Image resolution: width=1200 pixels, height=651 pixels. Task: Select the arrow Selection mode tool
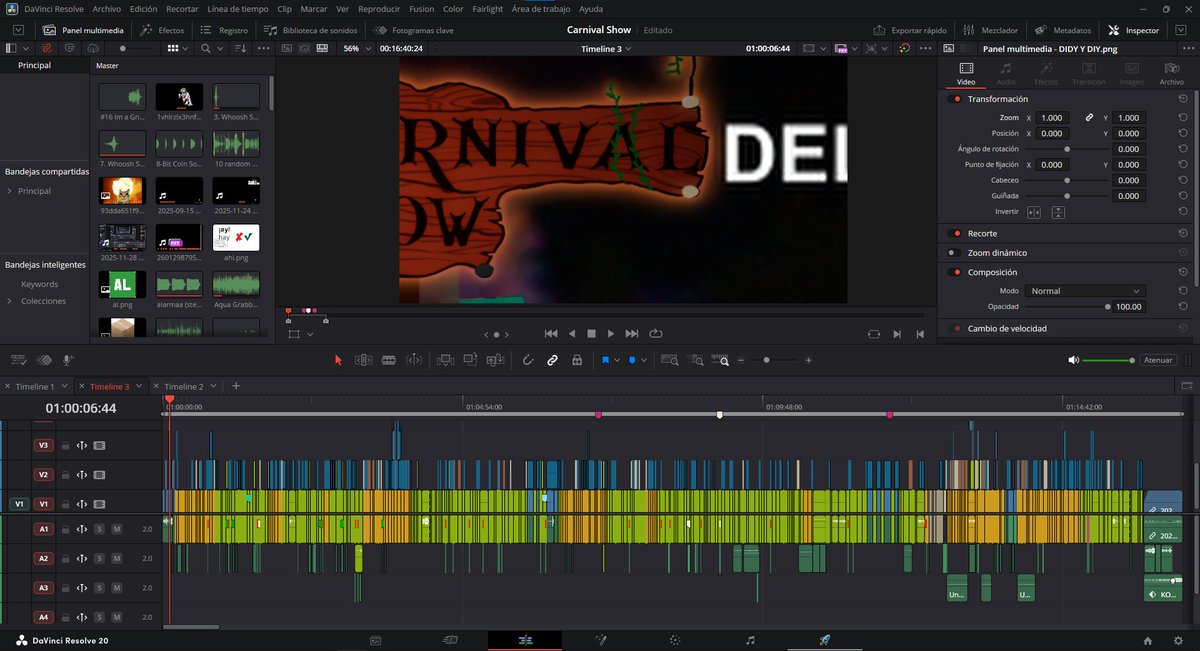338,360
